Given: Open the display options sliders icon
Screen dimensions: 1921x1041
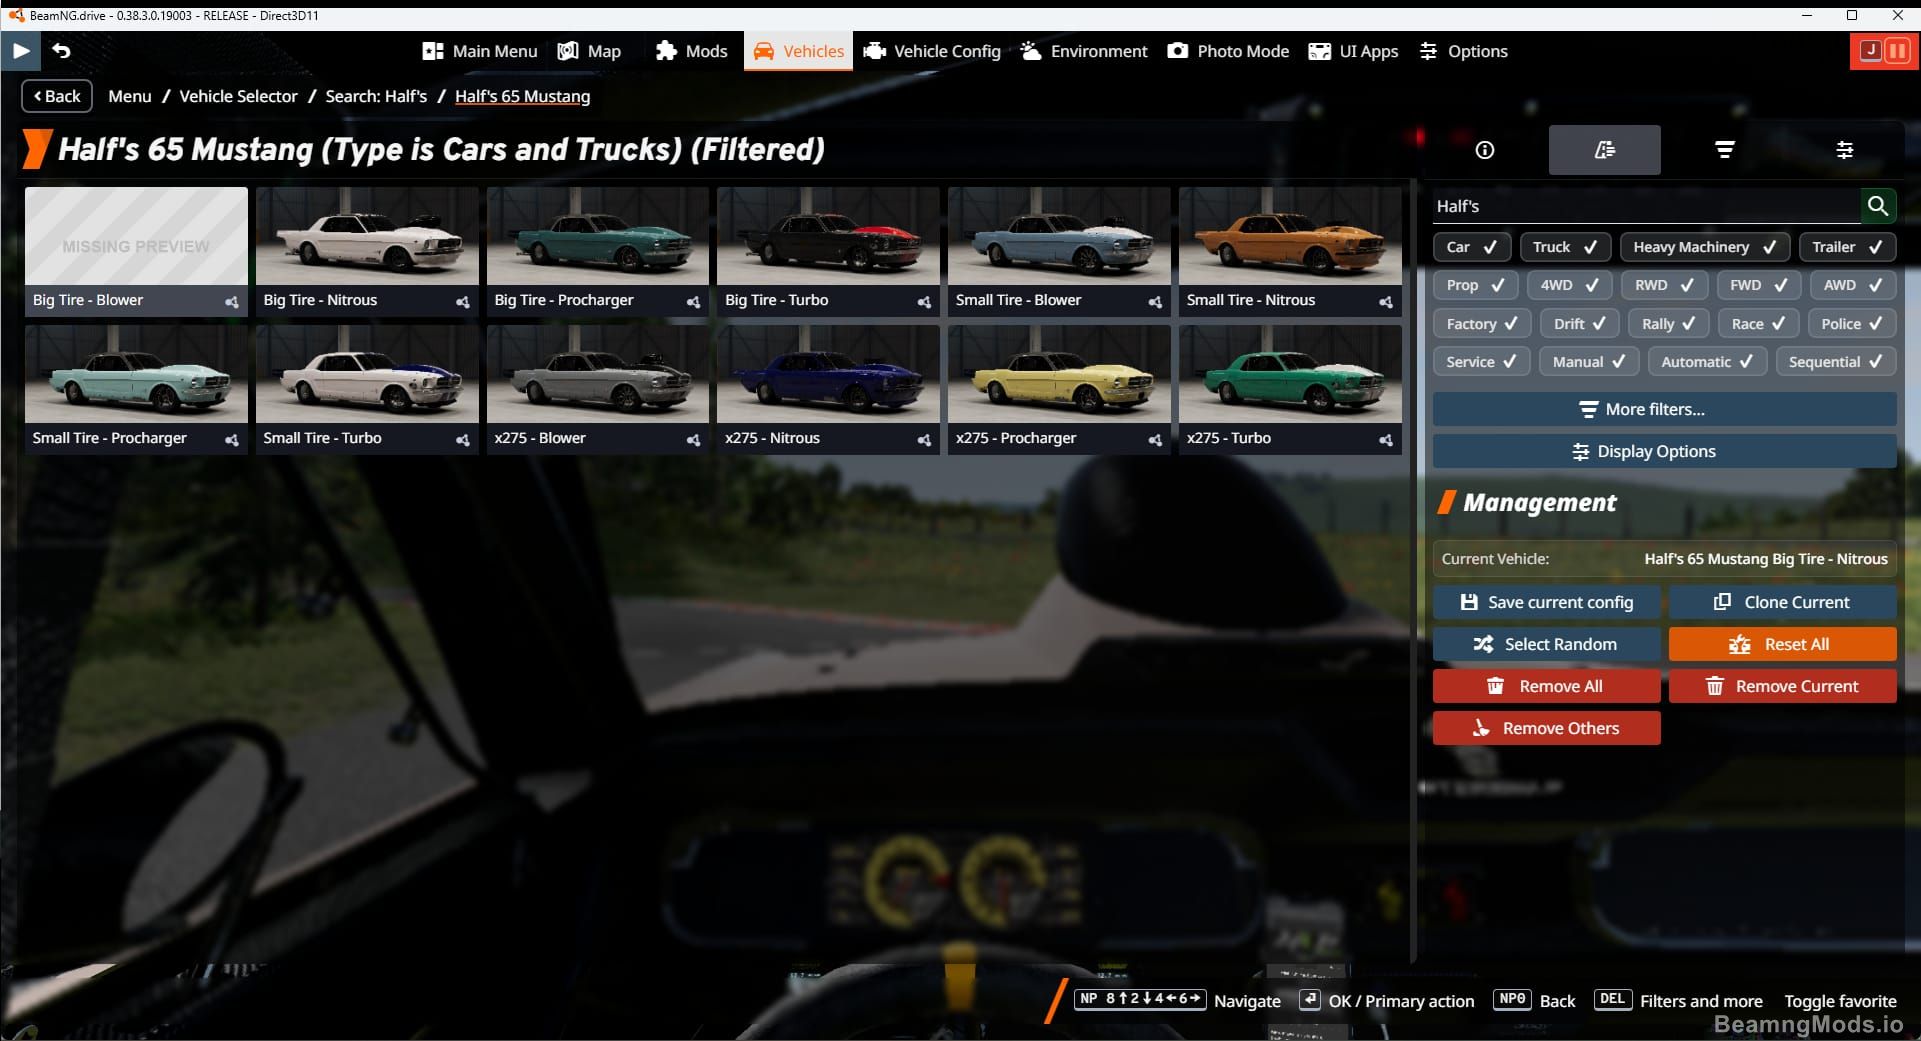Looking at the screenshot, I should (1845, 150).
